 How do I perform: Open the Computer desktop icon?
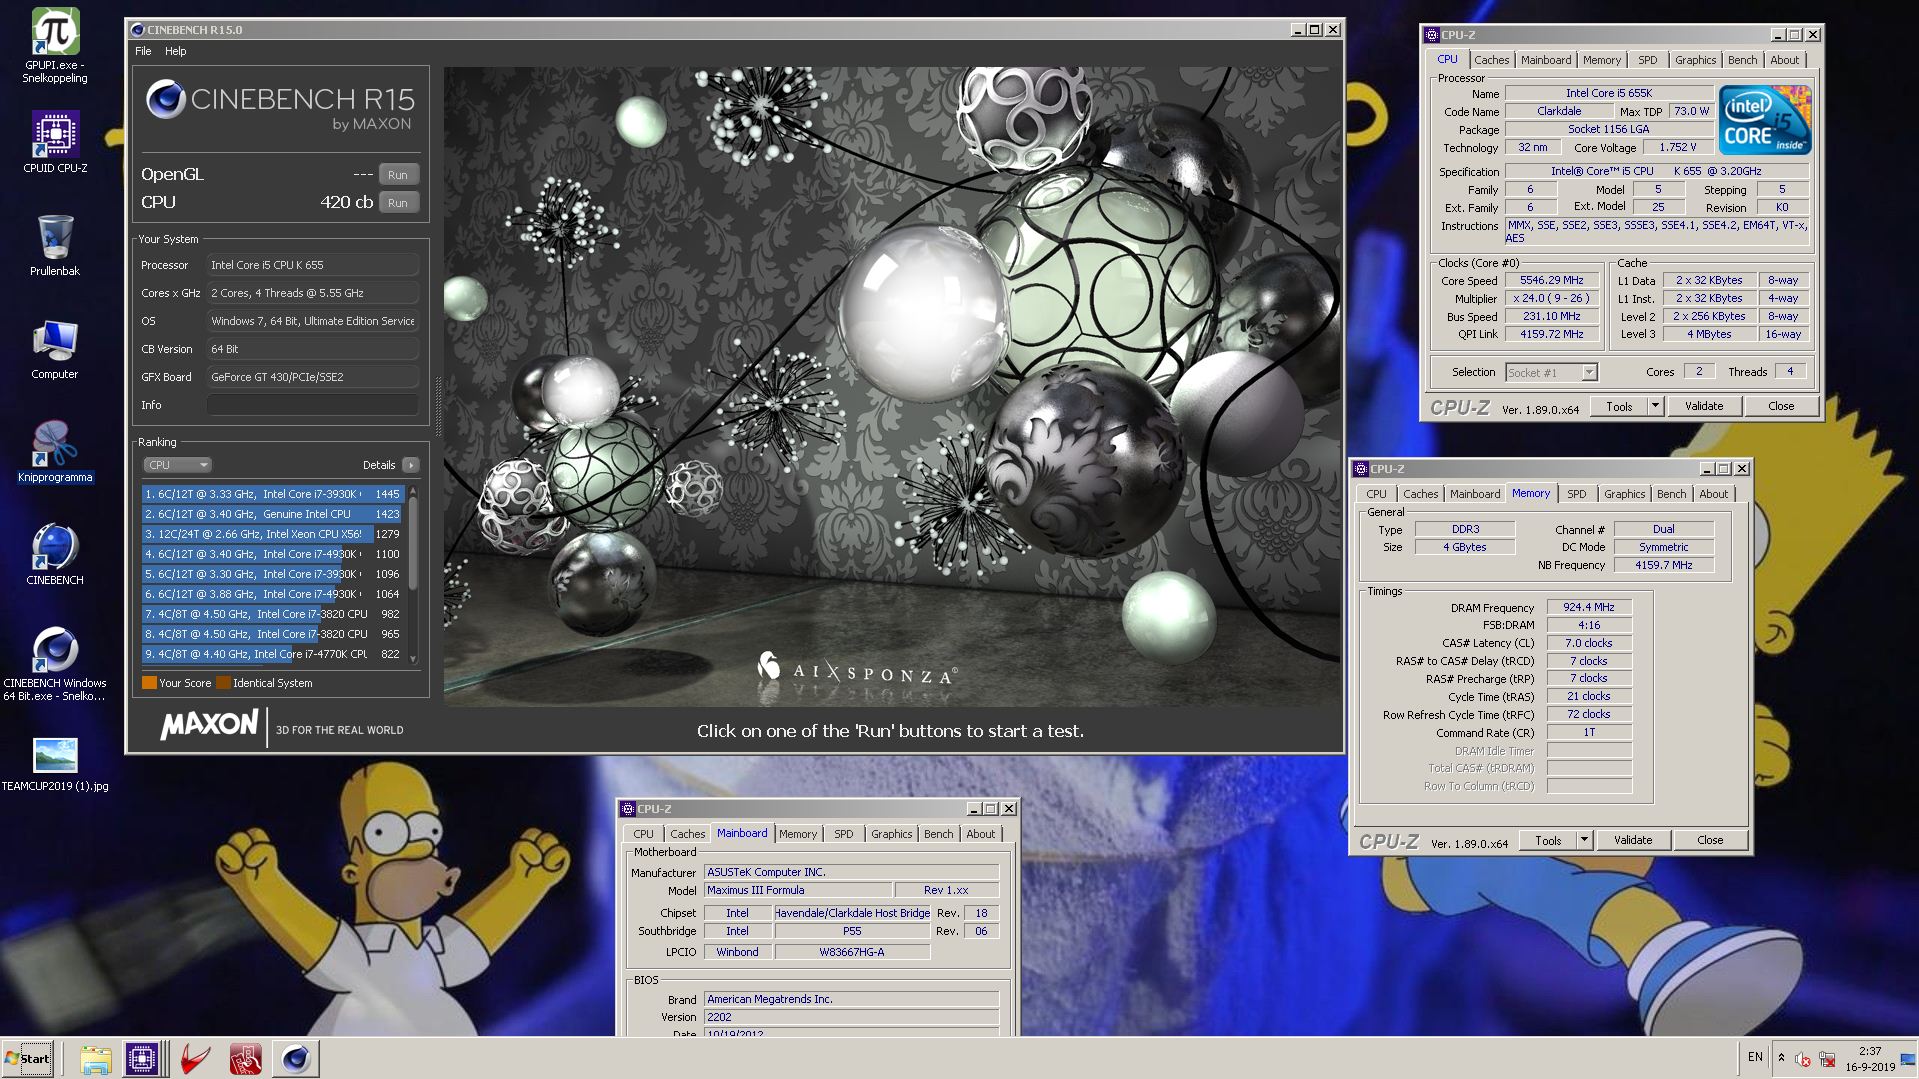(55, 349)
